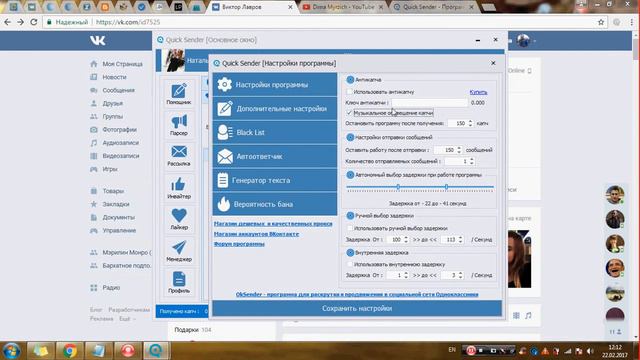The width and height of the screenshot is (640, 360).
Task: Open the Генератор текста section
Action: click(x=275, y=180)
